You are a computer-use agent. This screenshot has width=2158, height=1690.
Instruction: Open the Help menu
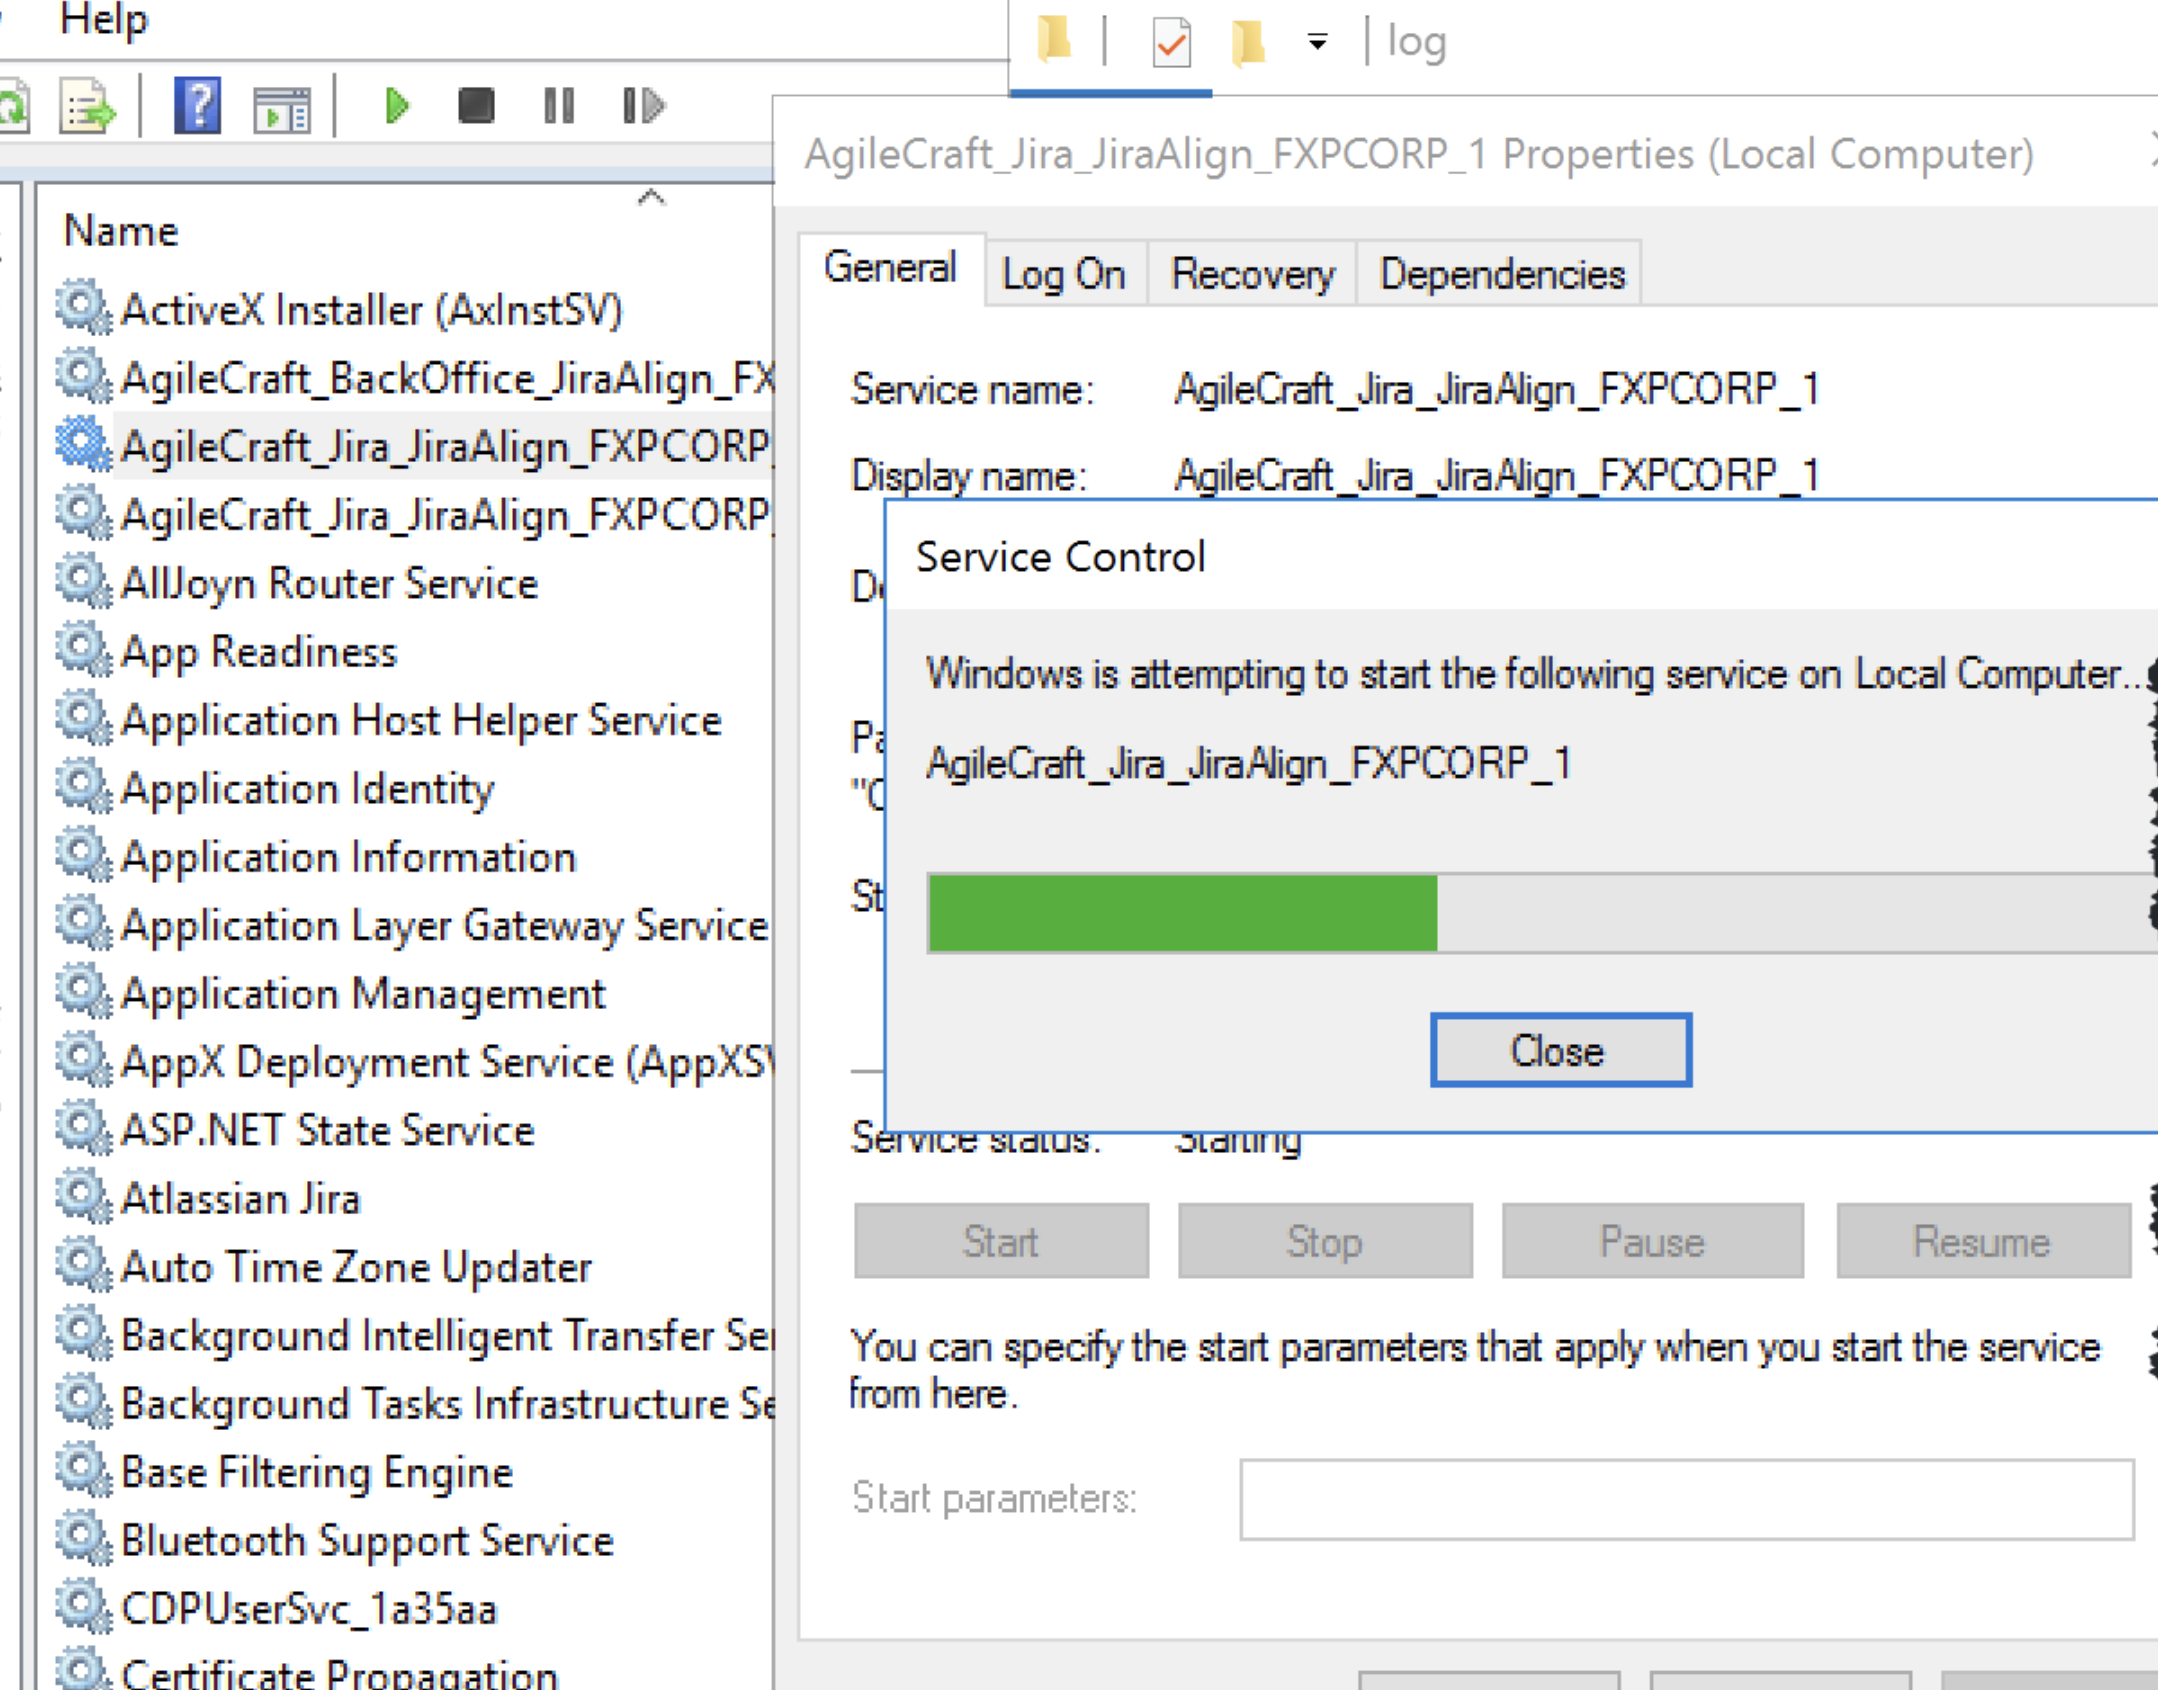click(103, 20)
